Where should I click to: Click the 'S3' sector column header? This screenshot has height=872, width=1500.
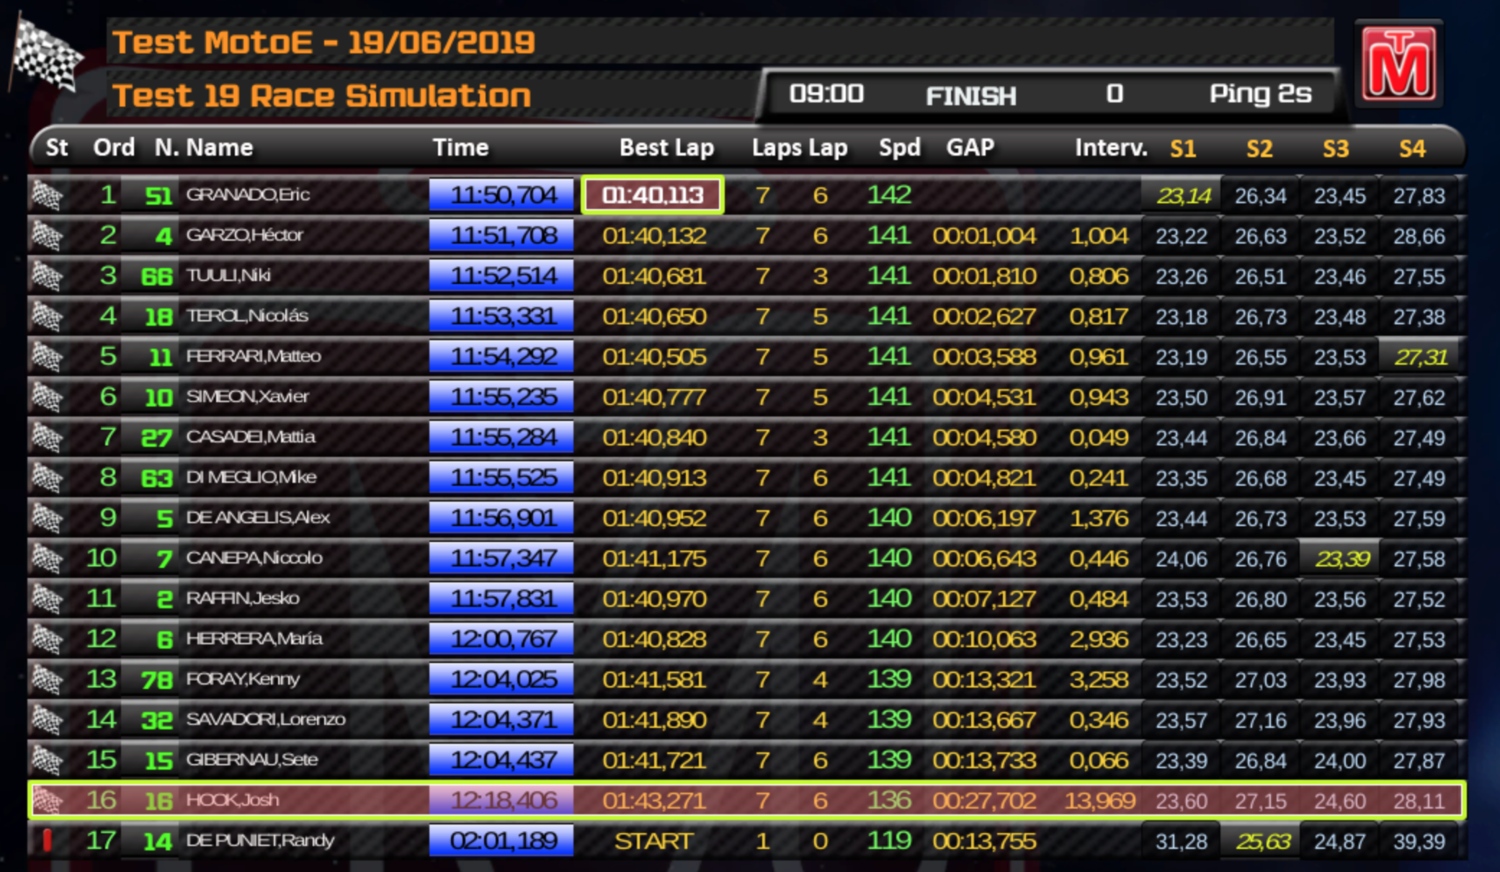(x=1336, y=149)
